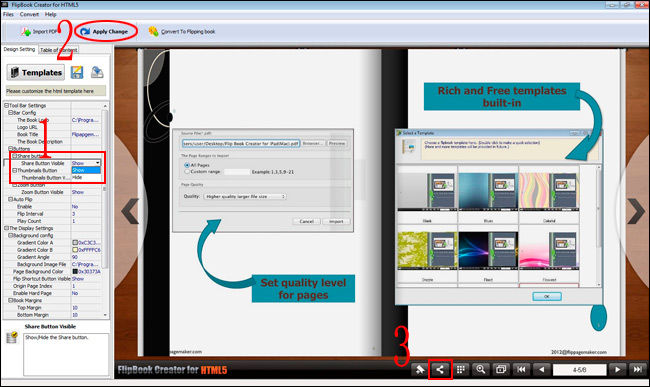650x387 pixels.
Task: Click the load template settings icon
Action: 97,73
